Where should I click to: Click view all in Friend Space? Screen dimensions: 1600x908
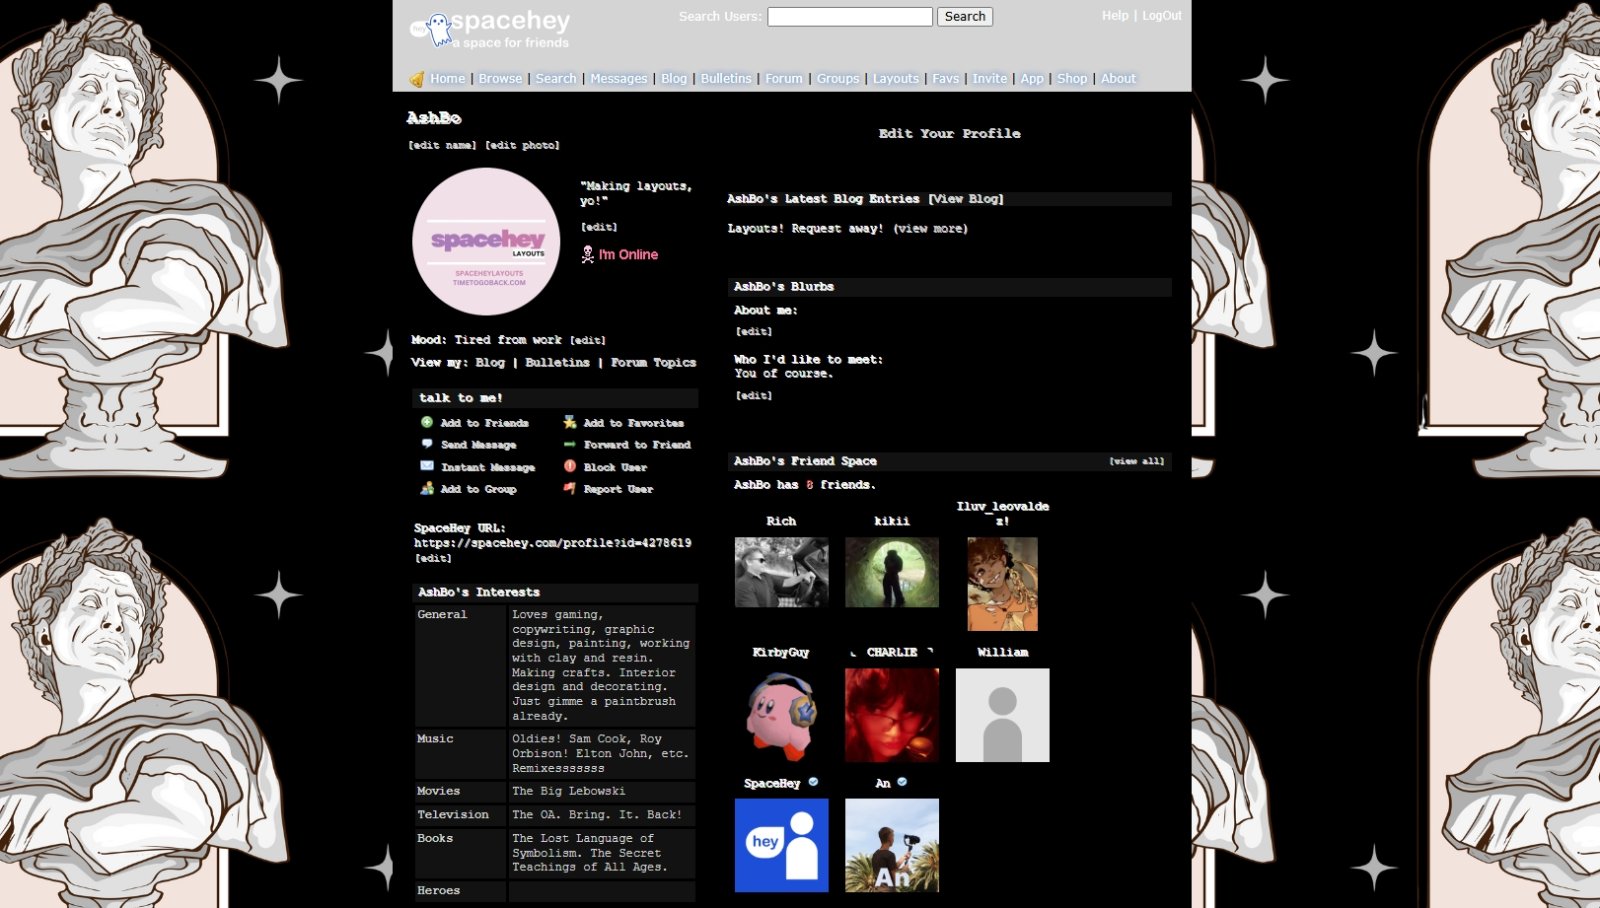pos(1136,461)
